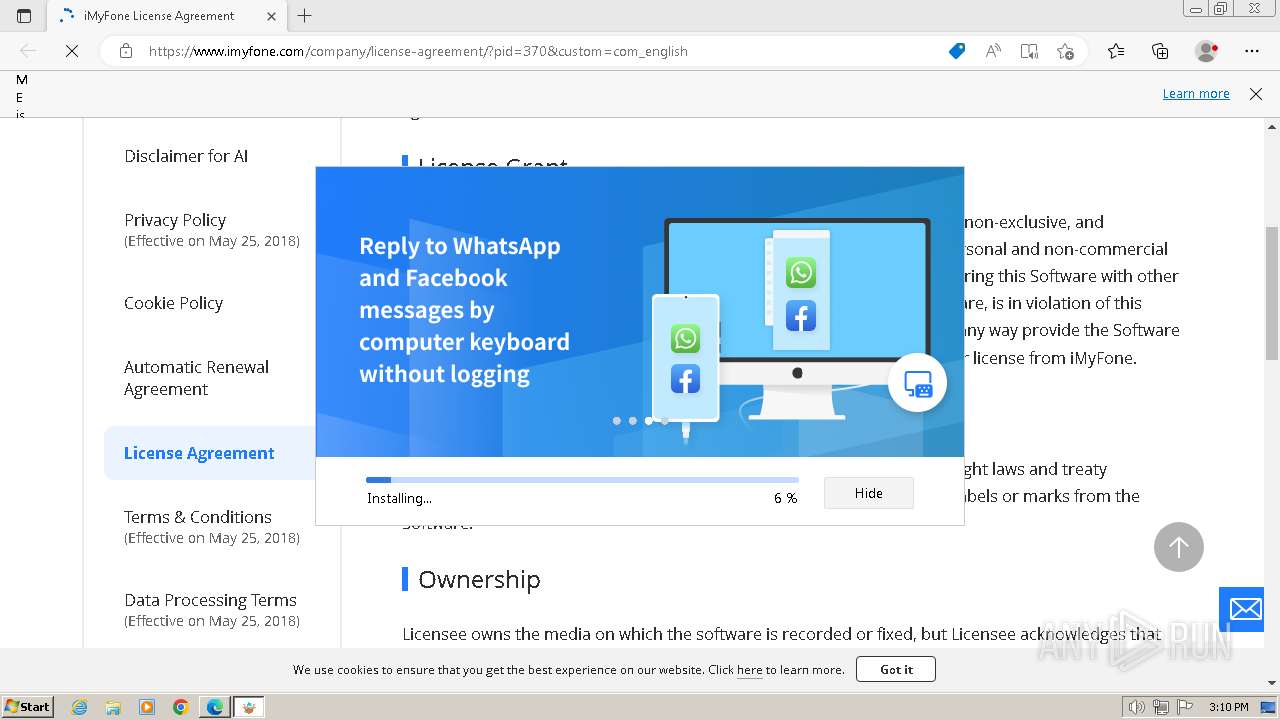The height and width of the screenshot is (720, 1280).
Task: Select the iMyFone License Agreement tab
Action: click(x=166, y=16)
